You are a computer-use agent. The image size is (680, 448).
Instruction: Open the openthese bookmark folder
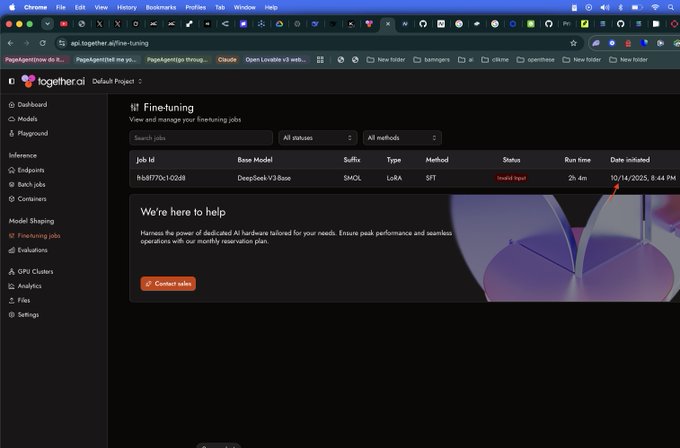536,59
